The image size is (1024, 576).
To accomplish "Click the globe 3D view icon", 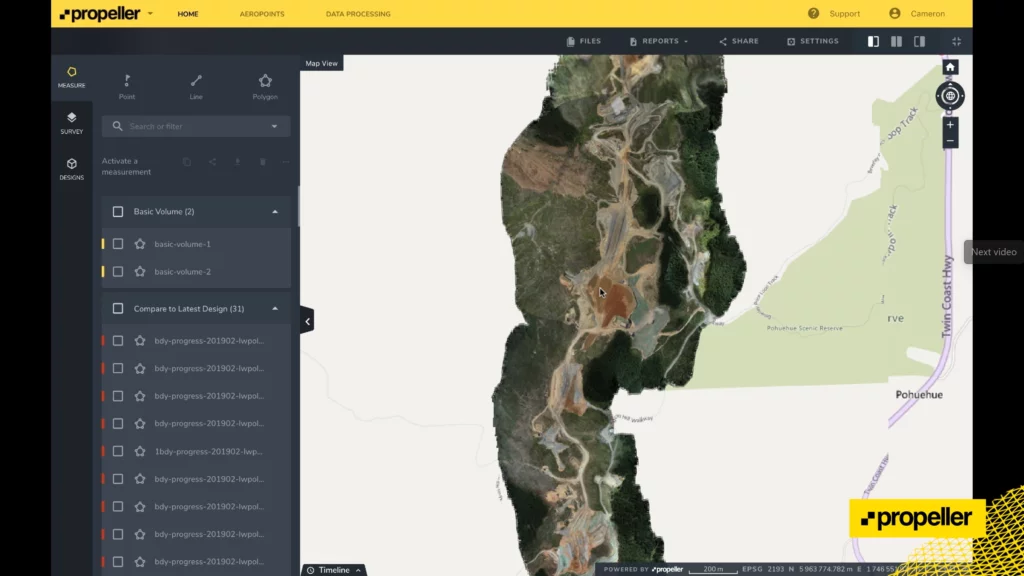I will pos(950,96).
